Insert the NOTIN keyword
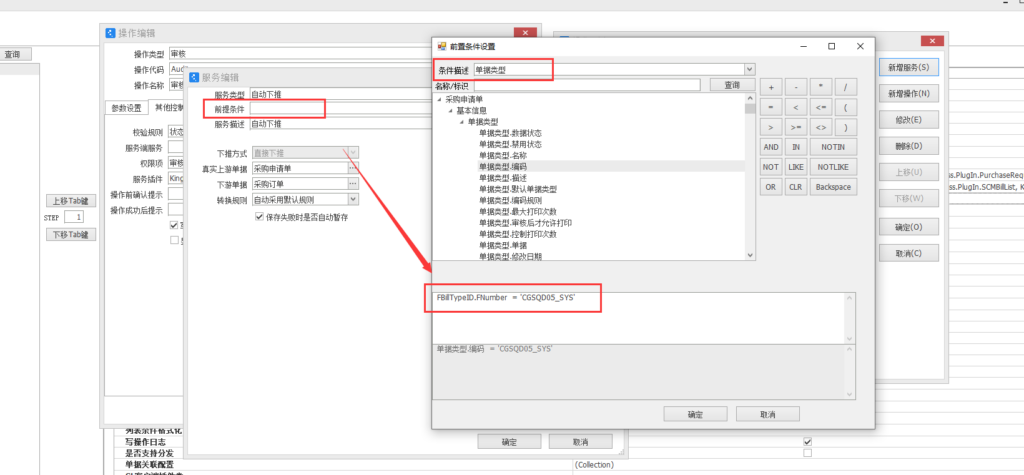1024x475 pixels. (x=833, y=147)
